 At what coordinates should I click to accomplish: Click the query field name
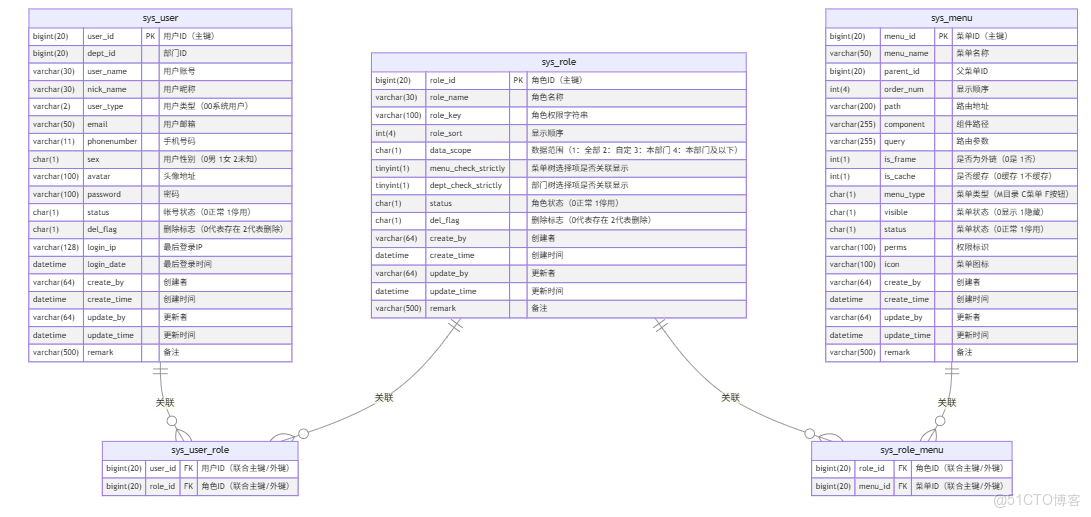click(x=895, y=141)
